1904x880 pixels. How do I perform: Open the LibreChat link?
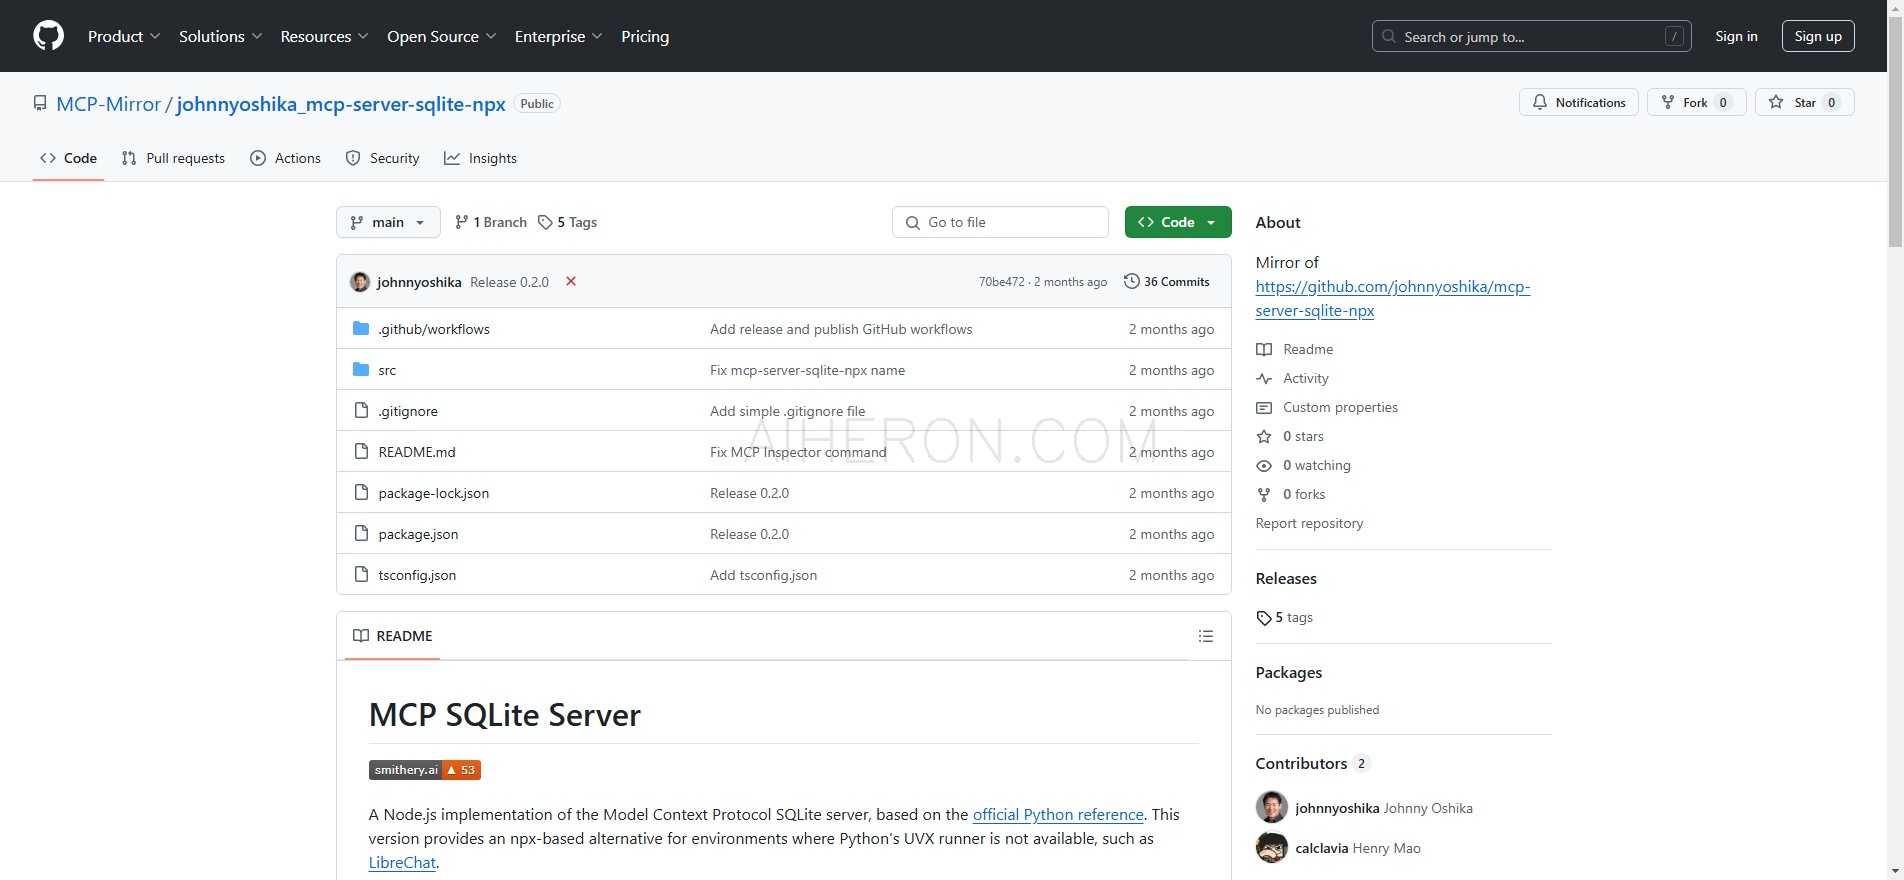click(402, 862)
